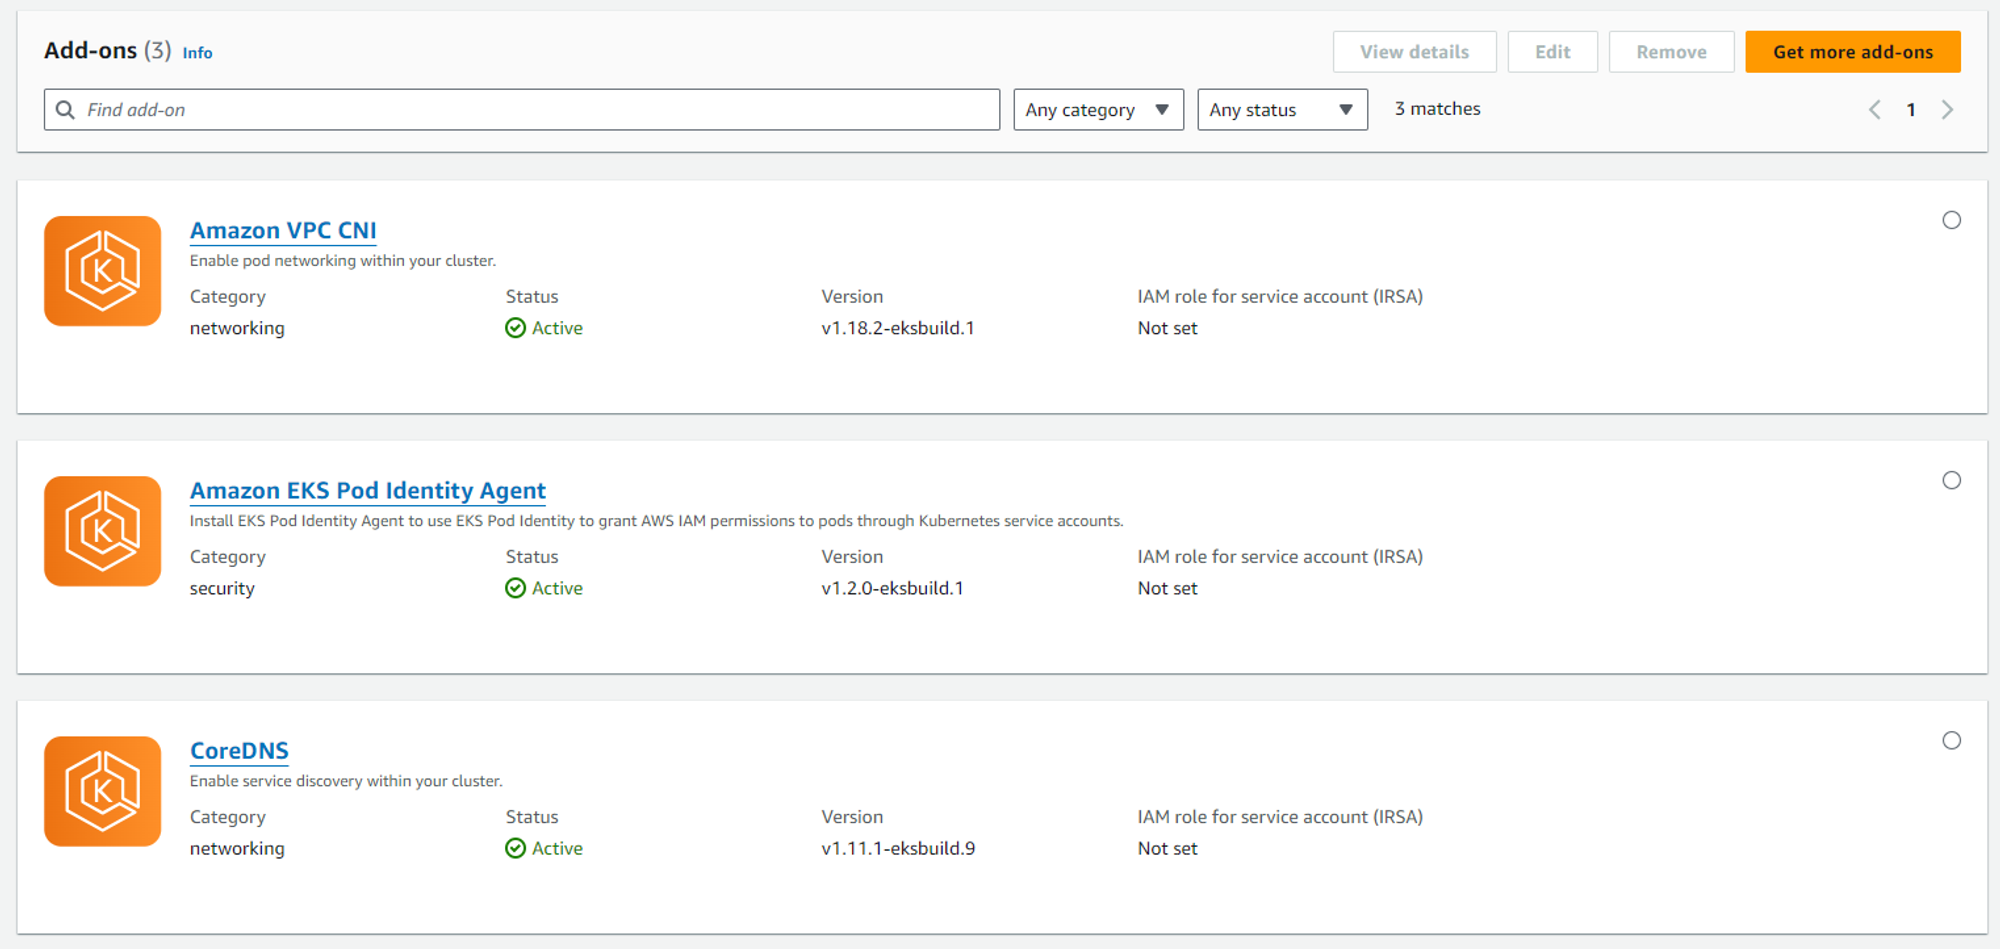This screenshot has width=2000, height=949.
Task: Click the EKS Pod Identity Agent add-on icon
Action: pyautogui.click(x=101, y=530)
